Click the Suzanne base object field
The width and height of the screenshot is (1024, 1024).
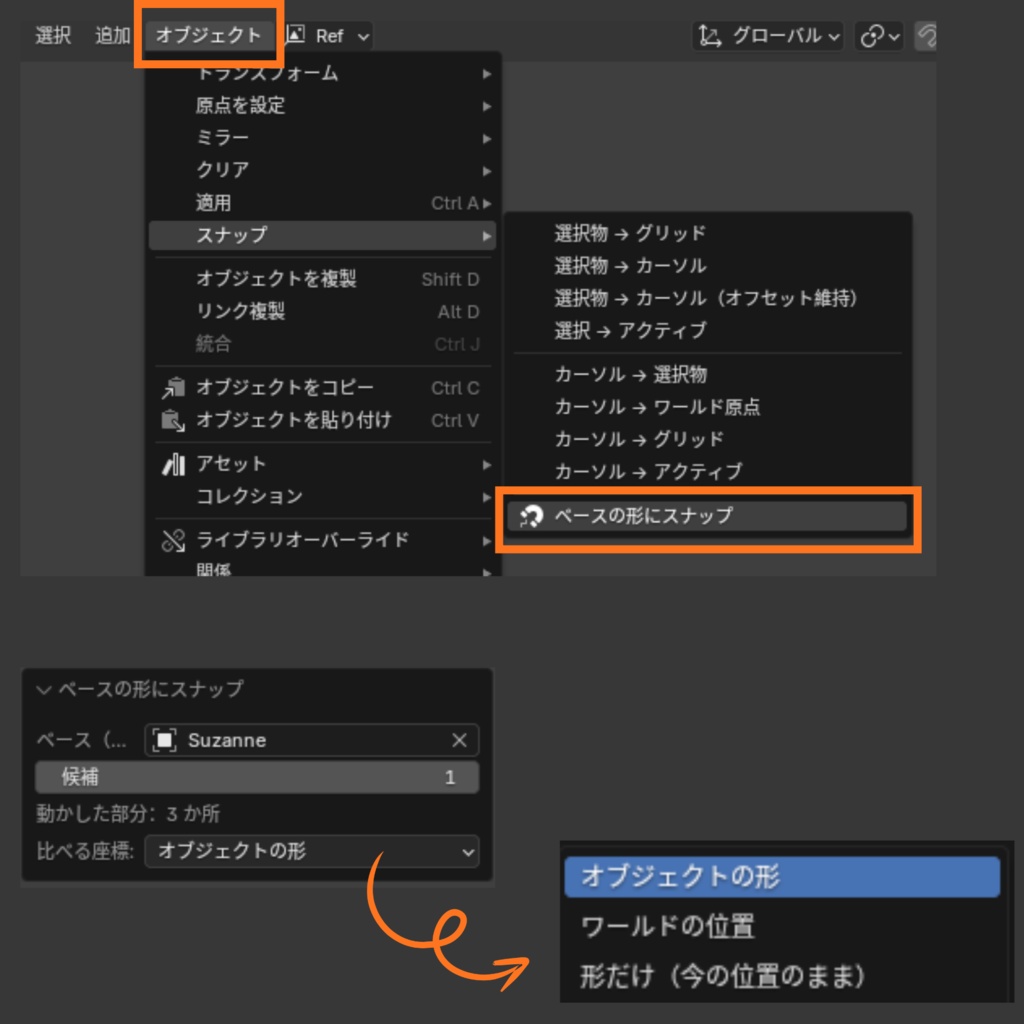pos(312,740)
